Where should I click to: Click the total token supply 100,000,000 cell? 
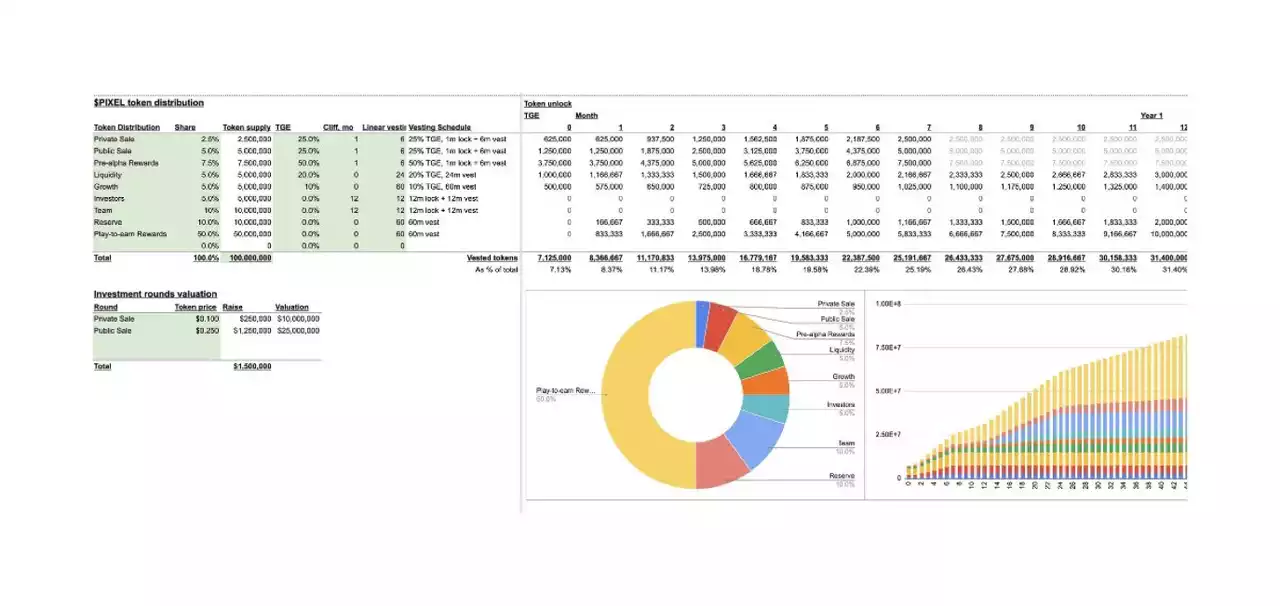(249, 258)
